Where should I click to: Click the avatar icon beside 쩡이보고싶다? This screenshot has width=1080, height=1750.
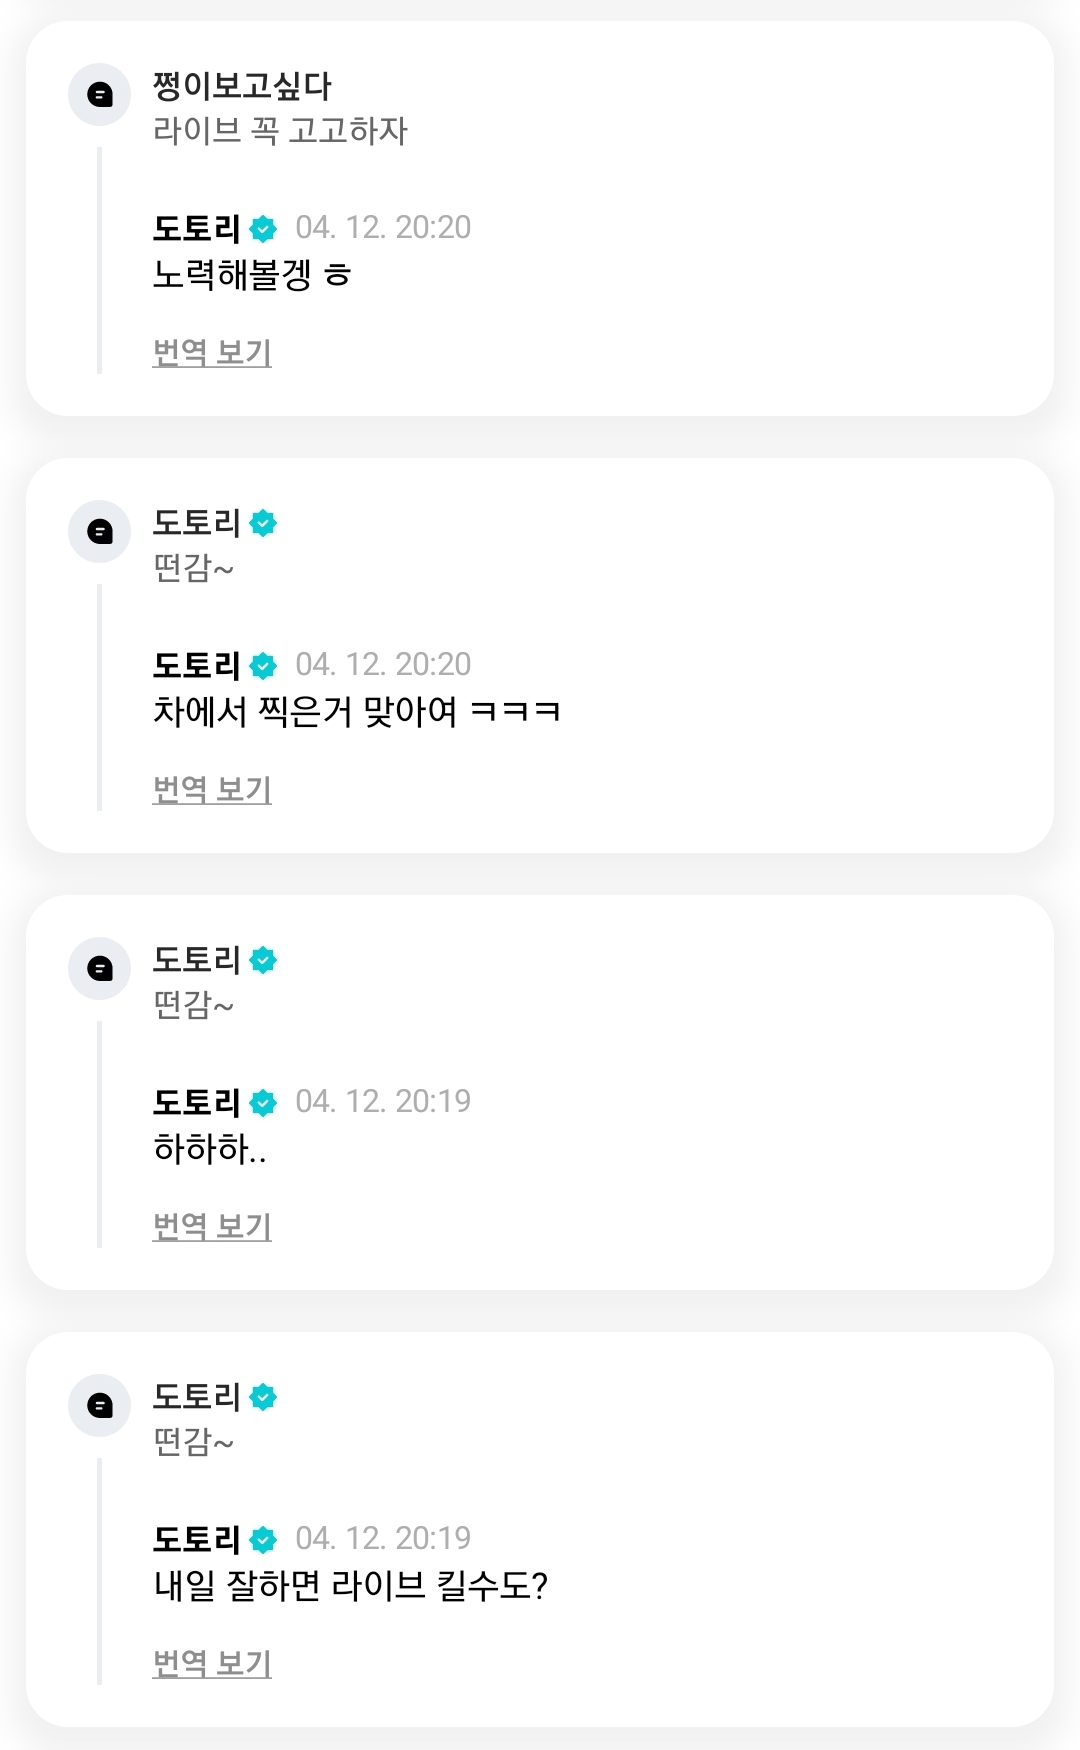coord(99,95)
